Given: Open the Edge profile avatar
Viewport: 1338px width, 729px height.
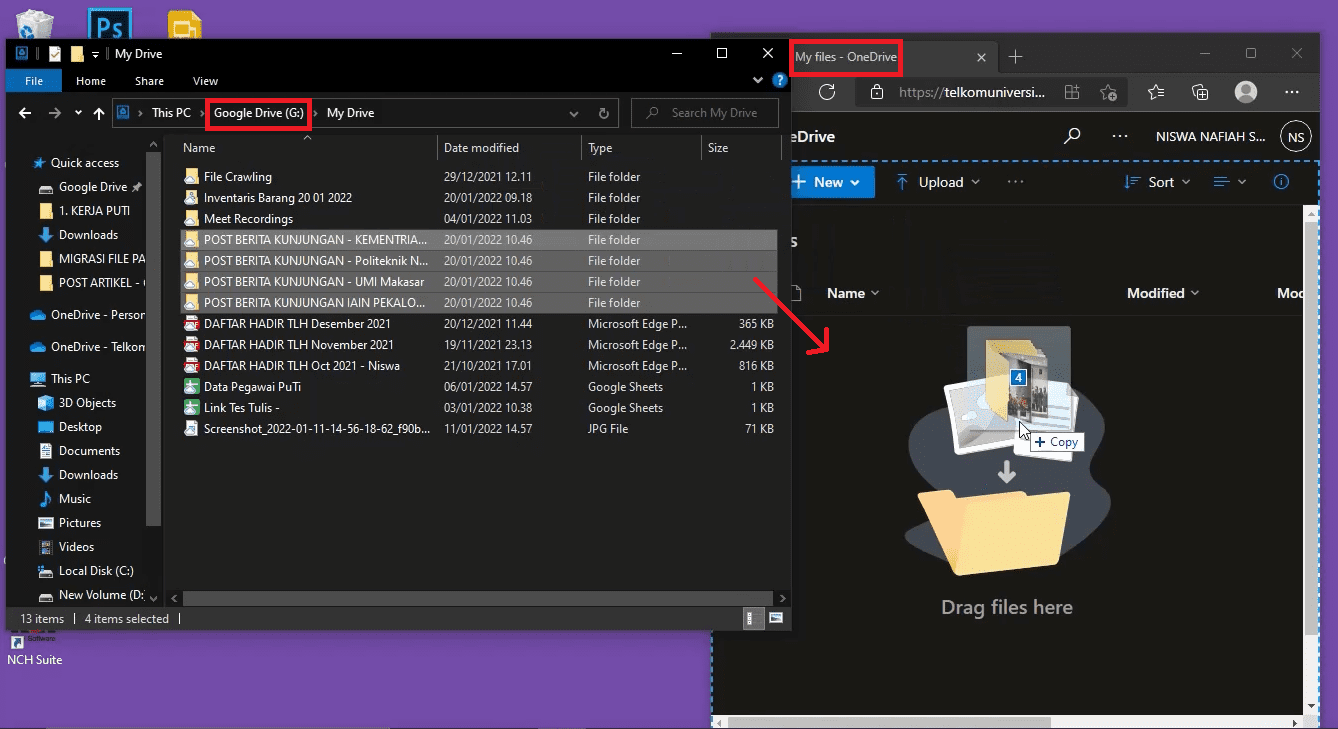Looking at the screenshot, I should [x=1246, y=92].
